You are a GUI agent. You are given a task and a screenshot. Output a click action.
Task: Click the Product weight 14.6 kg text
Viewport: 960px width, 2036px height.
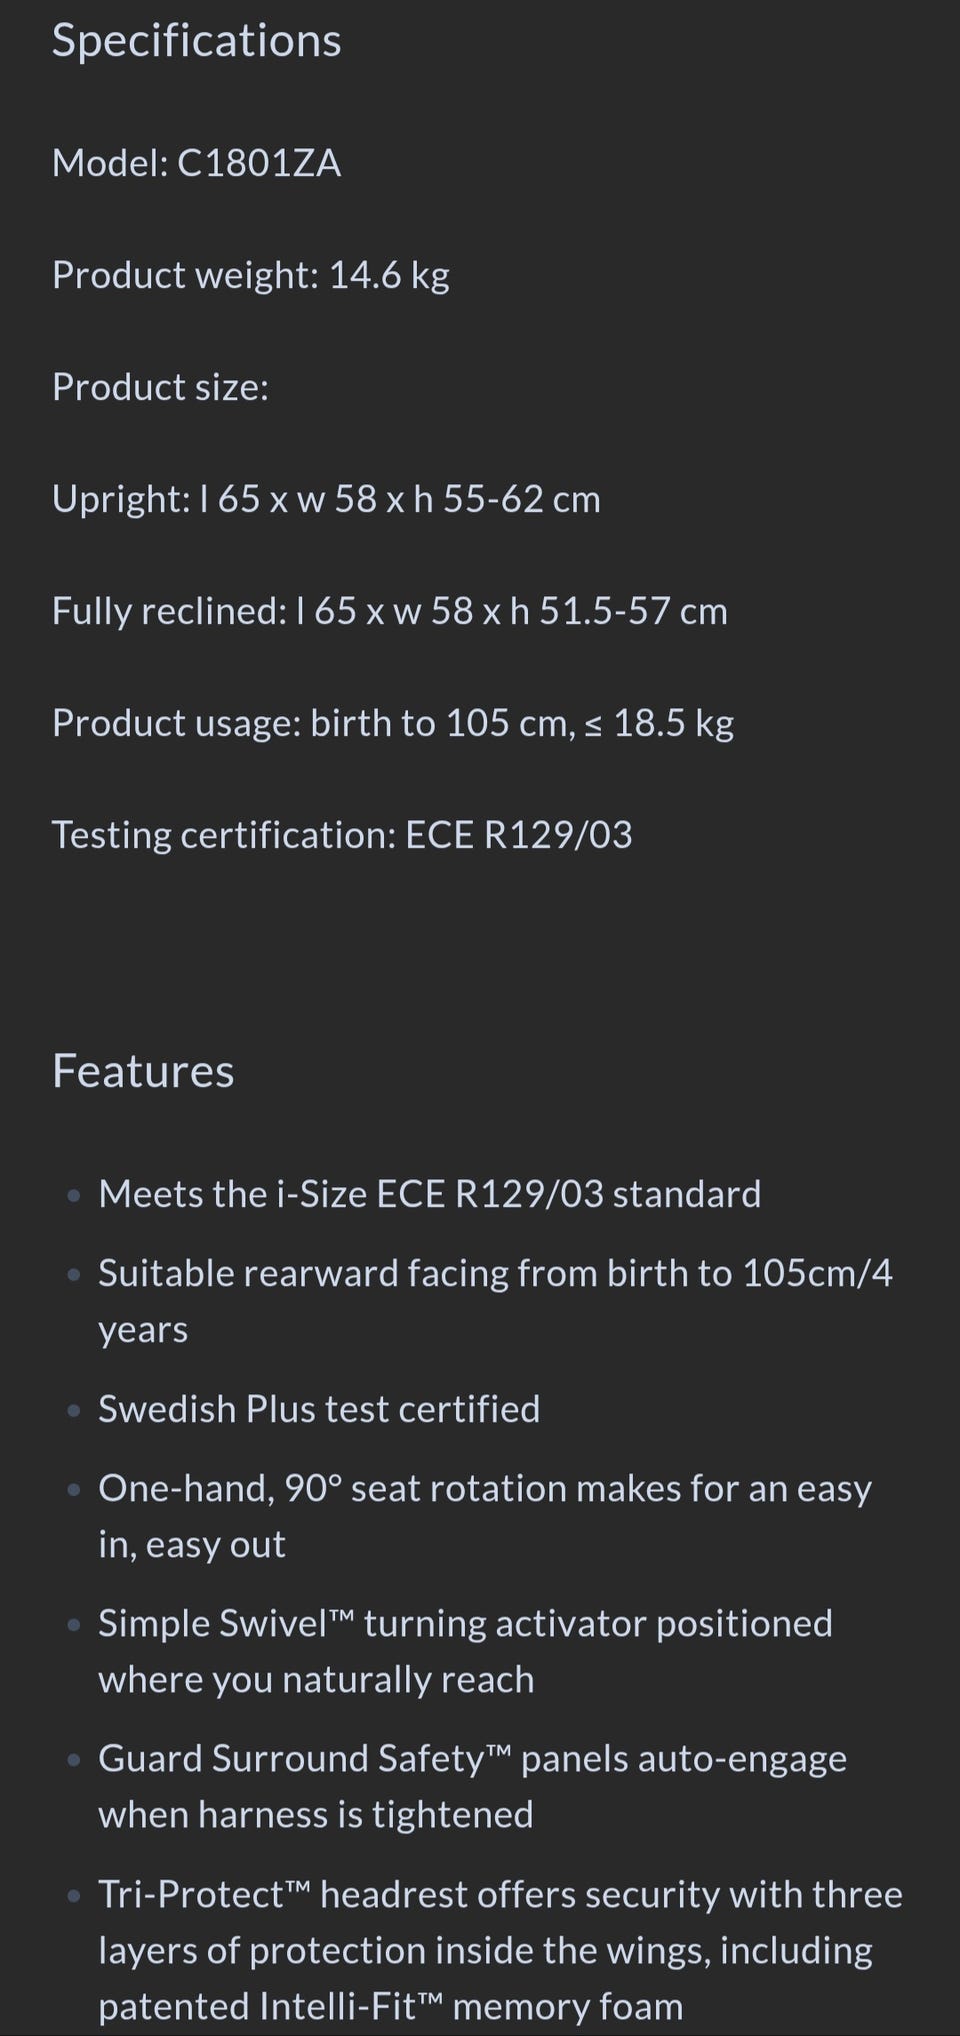(x=250, y=275)
